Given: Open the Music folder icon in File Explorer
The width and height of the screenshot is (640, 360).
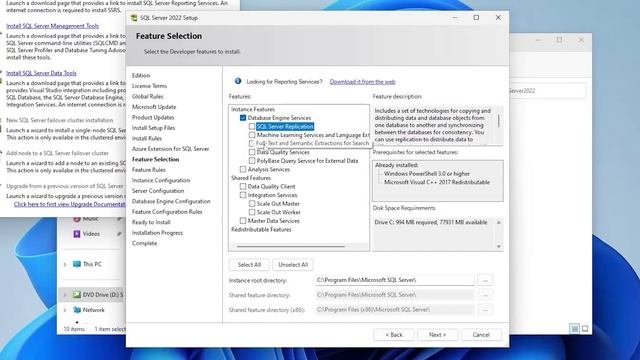Looking at the screenshot, I should pyautogui.click(x=76, y=219).
